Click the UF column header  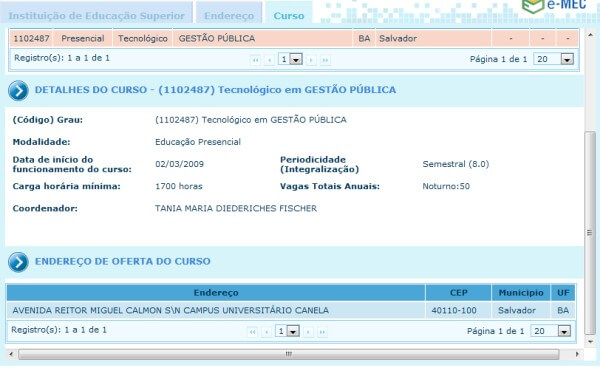point(563,293)
